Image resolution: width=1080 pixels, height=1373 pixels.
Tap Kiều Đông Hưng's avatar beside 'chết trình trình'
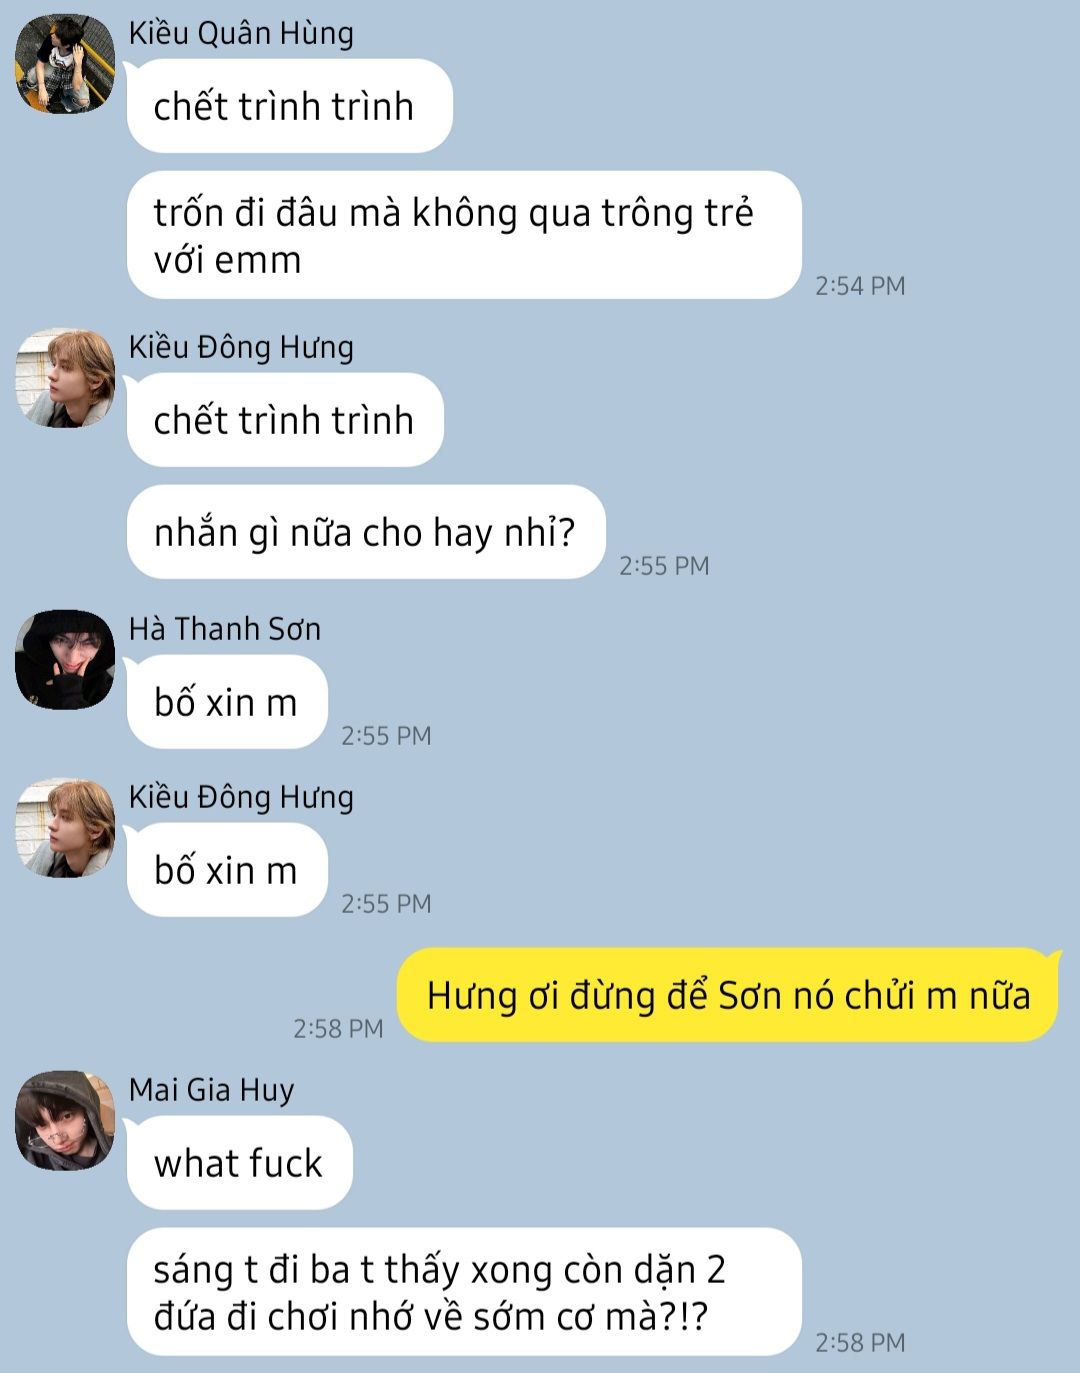tap(65, 378)
